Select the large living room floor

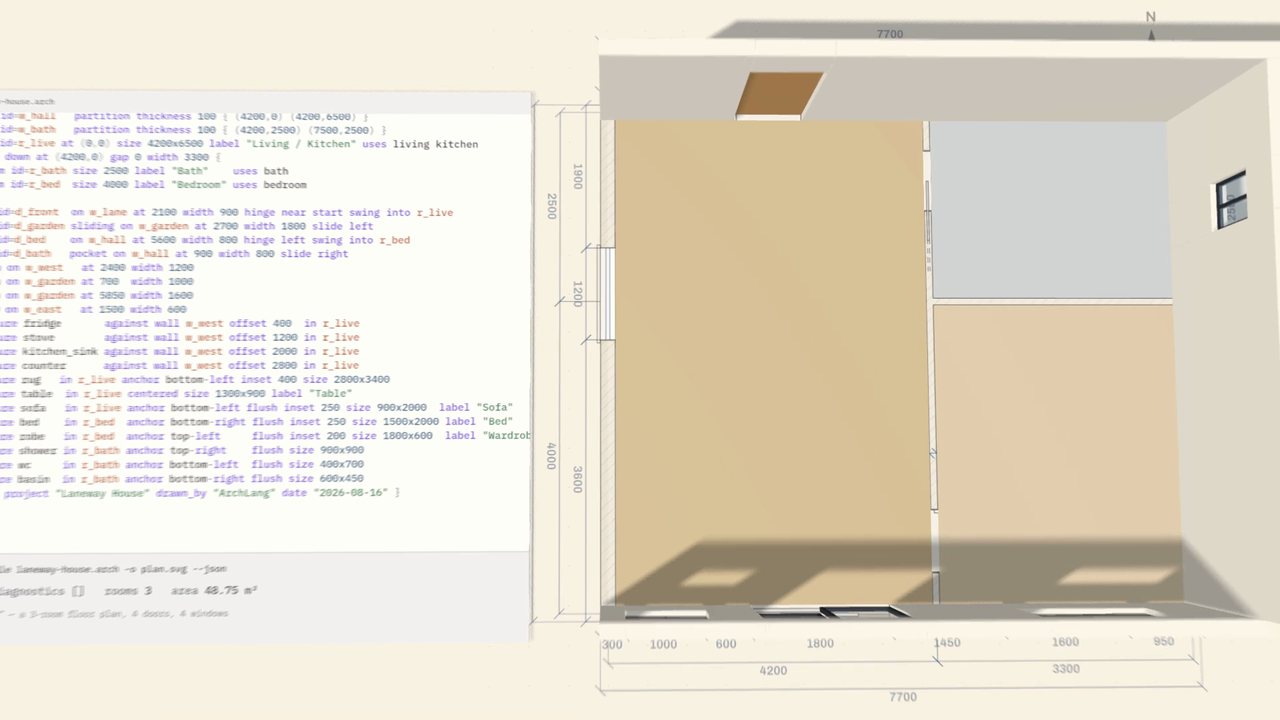pyautogui.click(x=772, y=363)
